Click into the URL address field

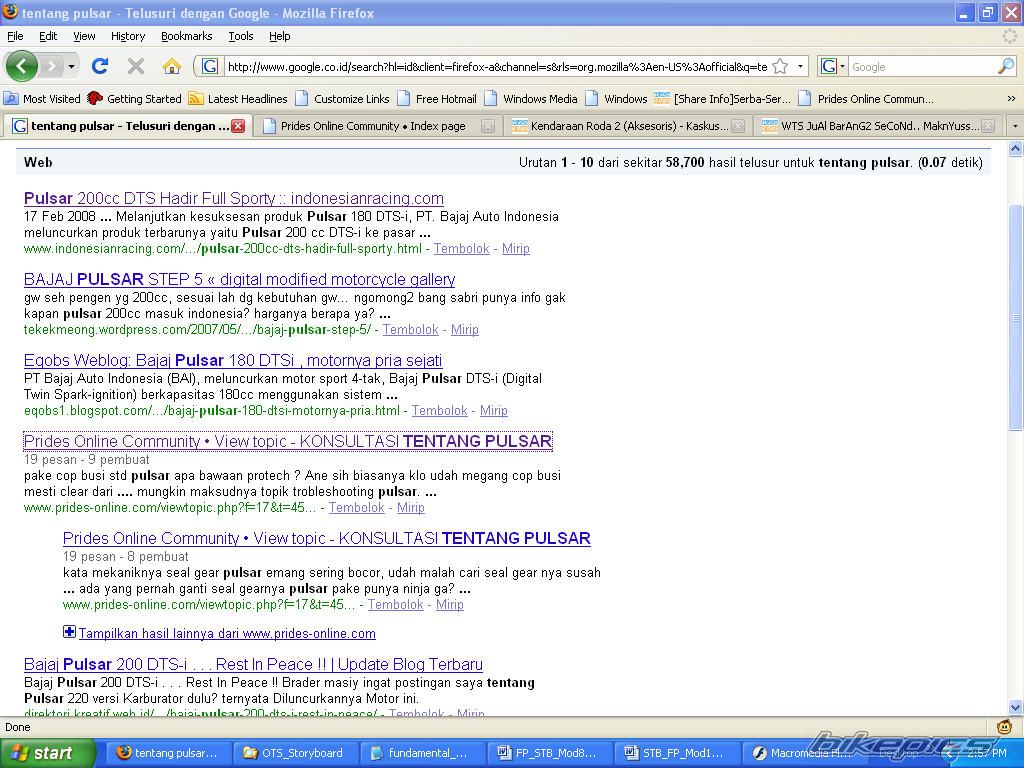click(x=497, y=67)
